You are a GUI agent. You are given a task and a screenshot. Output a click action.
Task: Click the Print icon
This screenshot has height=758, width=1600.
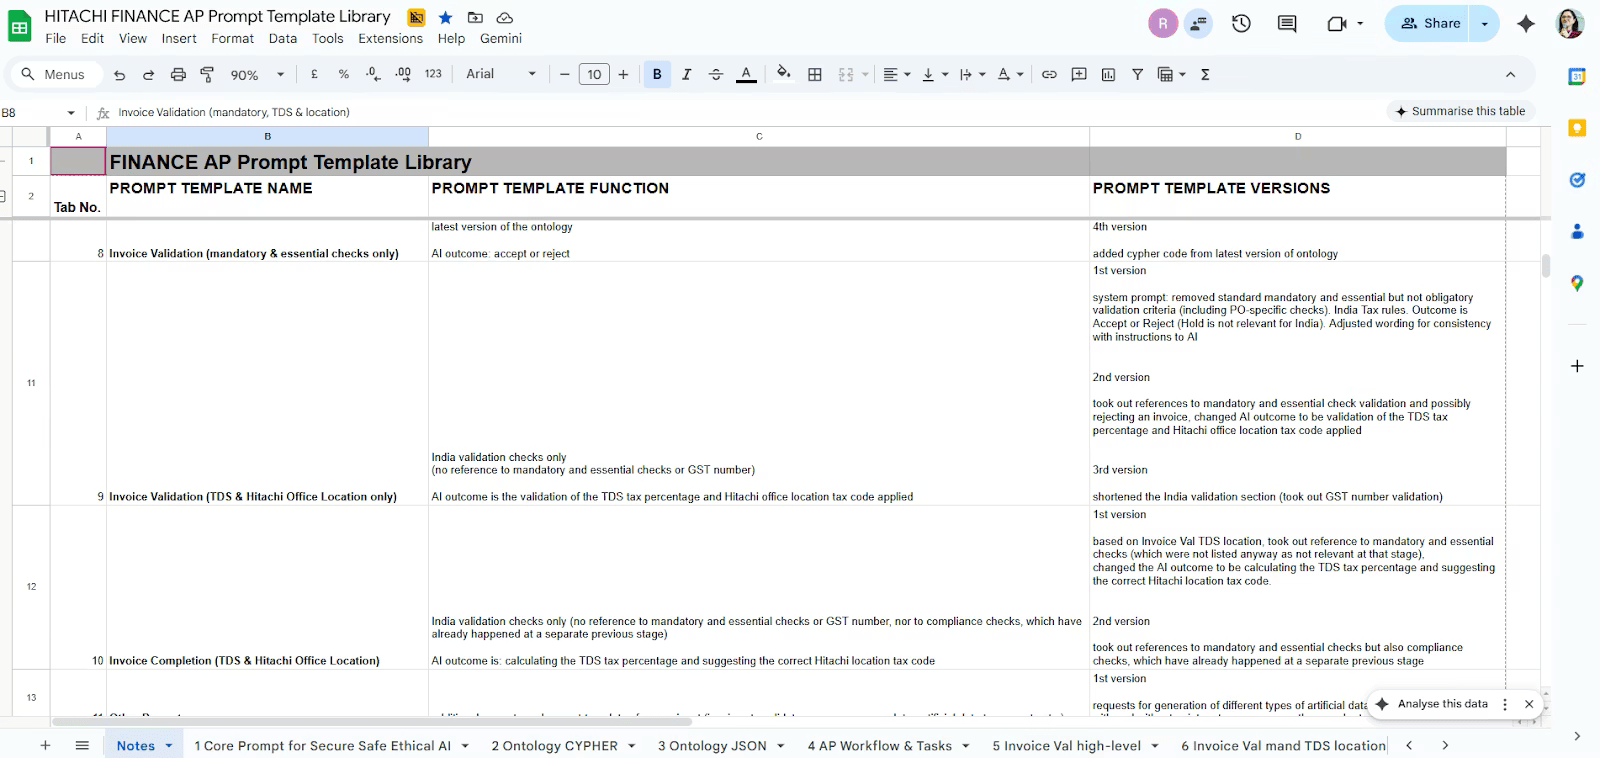[x=178, y=75]
